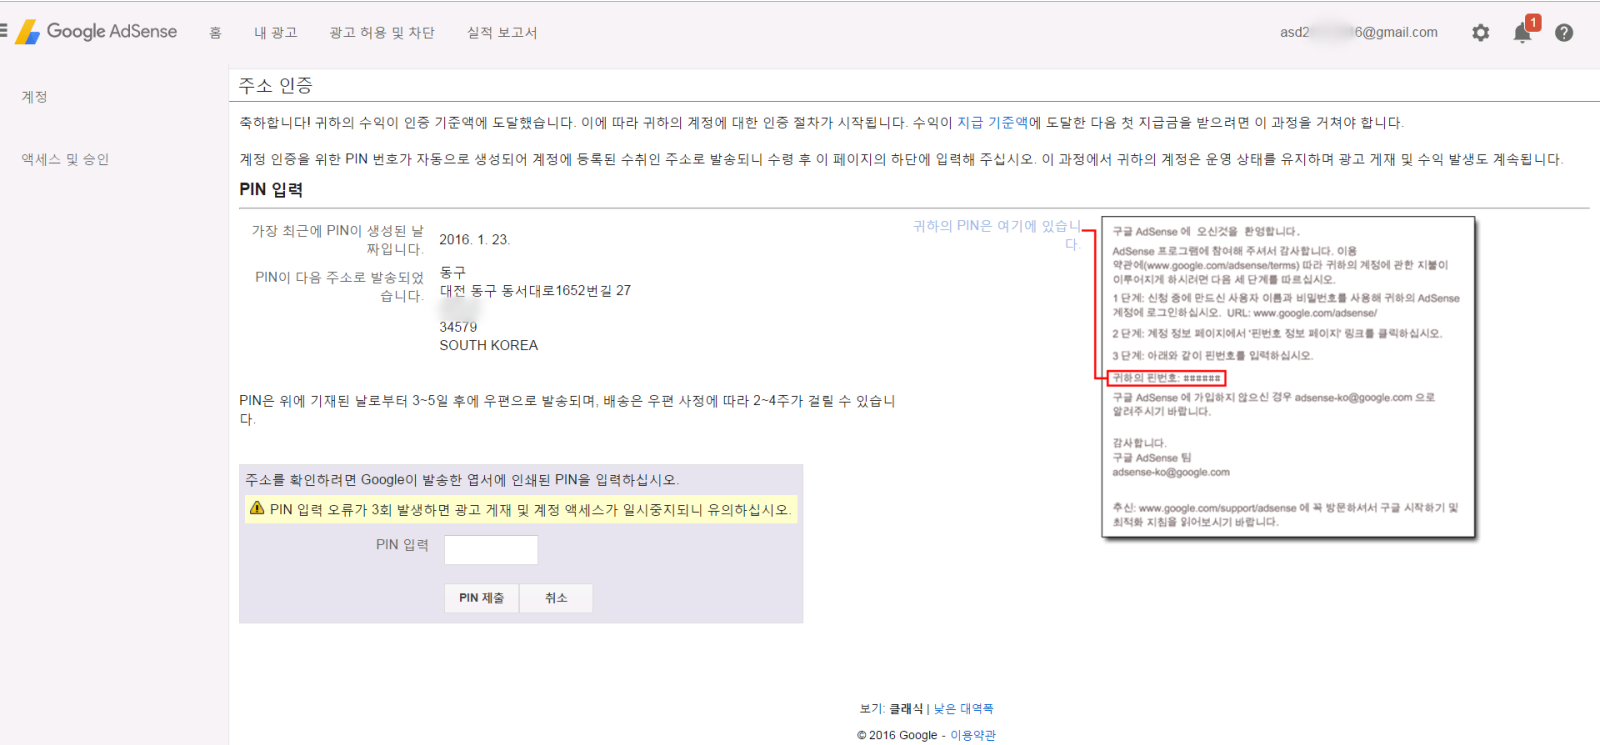Open the 내 광고 menu
1600x745 pixels.
[275, 33]
